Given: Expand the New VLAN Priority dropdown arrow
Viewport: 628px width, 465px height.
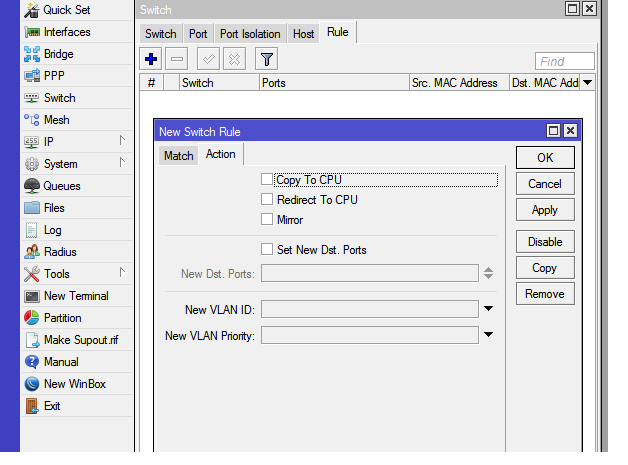Looking at the screenshot, I should point(488,335).
